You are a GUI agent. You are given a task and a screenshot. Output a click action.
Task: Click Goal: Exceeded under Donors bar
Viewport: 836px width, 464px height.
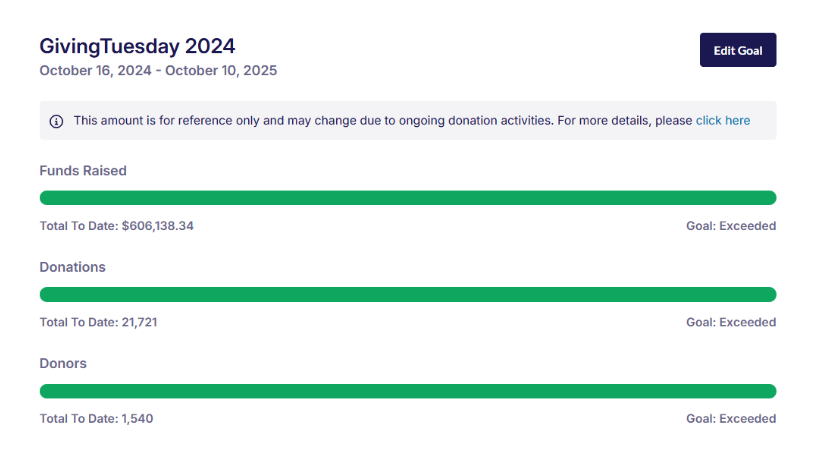[x=730, y=418]
